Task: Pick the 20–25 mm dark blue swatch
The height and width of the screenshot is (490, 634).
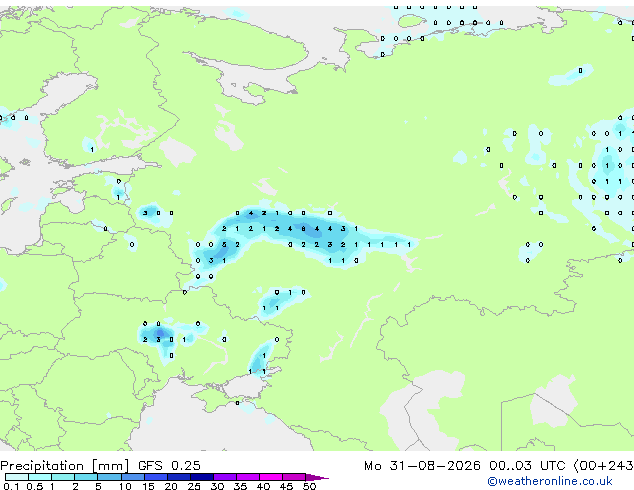Action: 178,477
